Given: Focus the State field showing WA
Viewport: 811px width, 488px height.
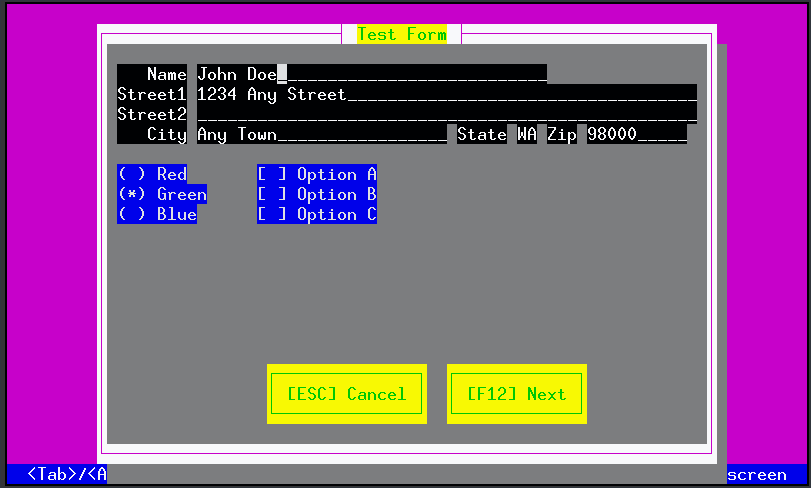Looking at the screenshot, I should point(527,134).
